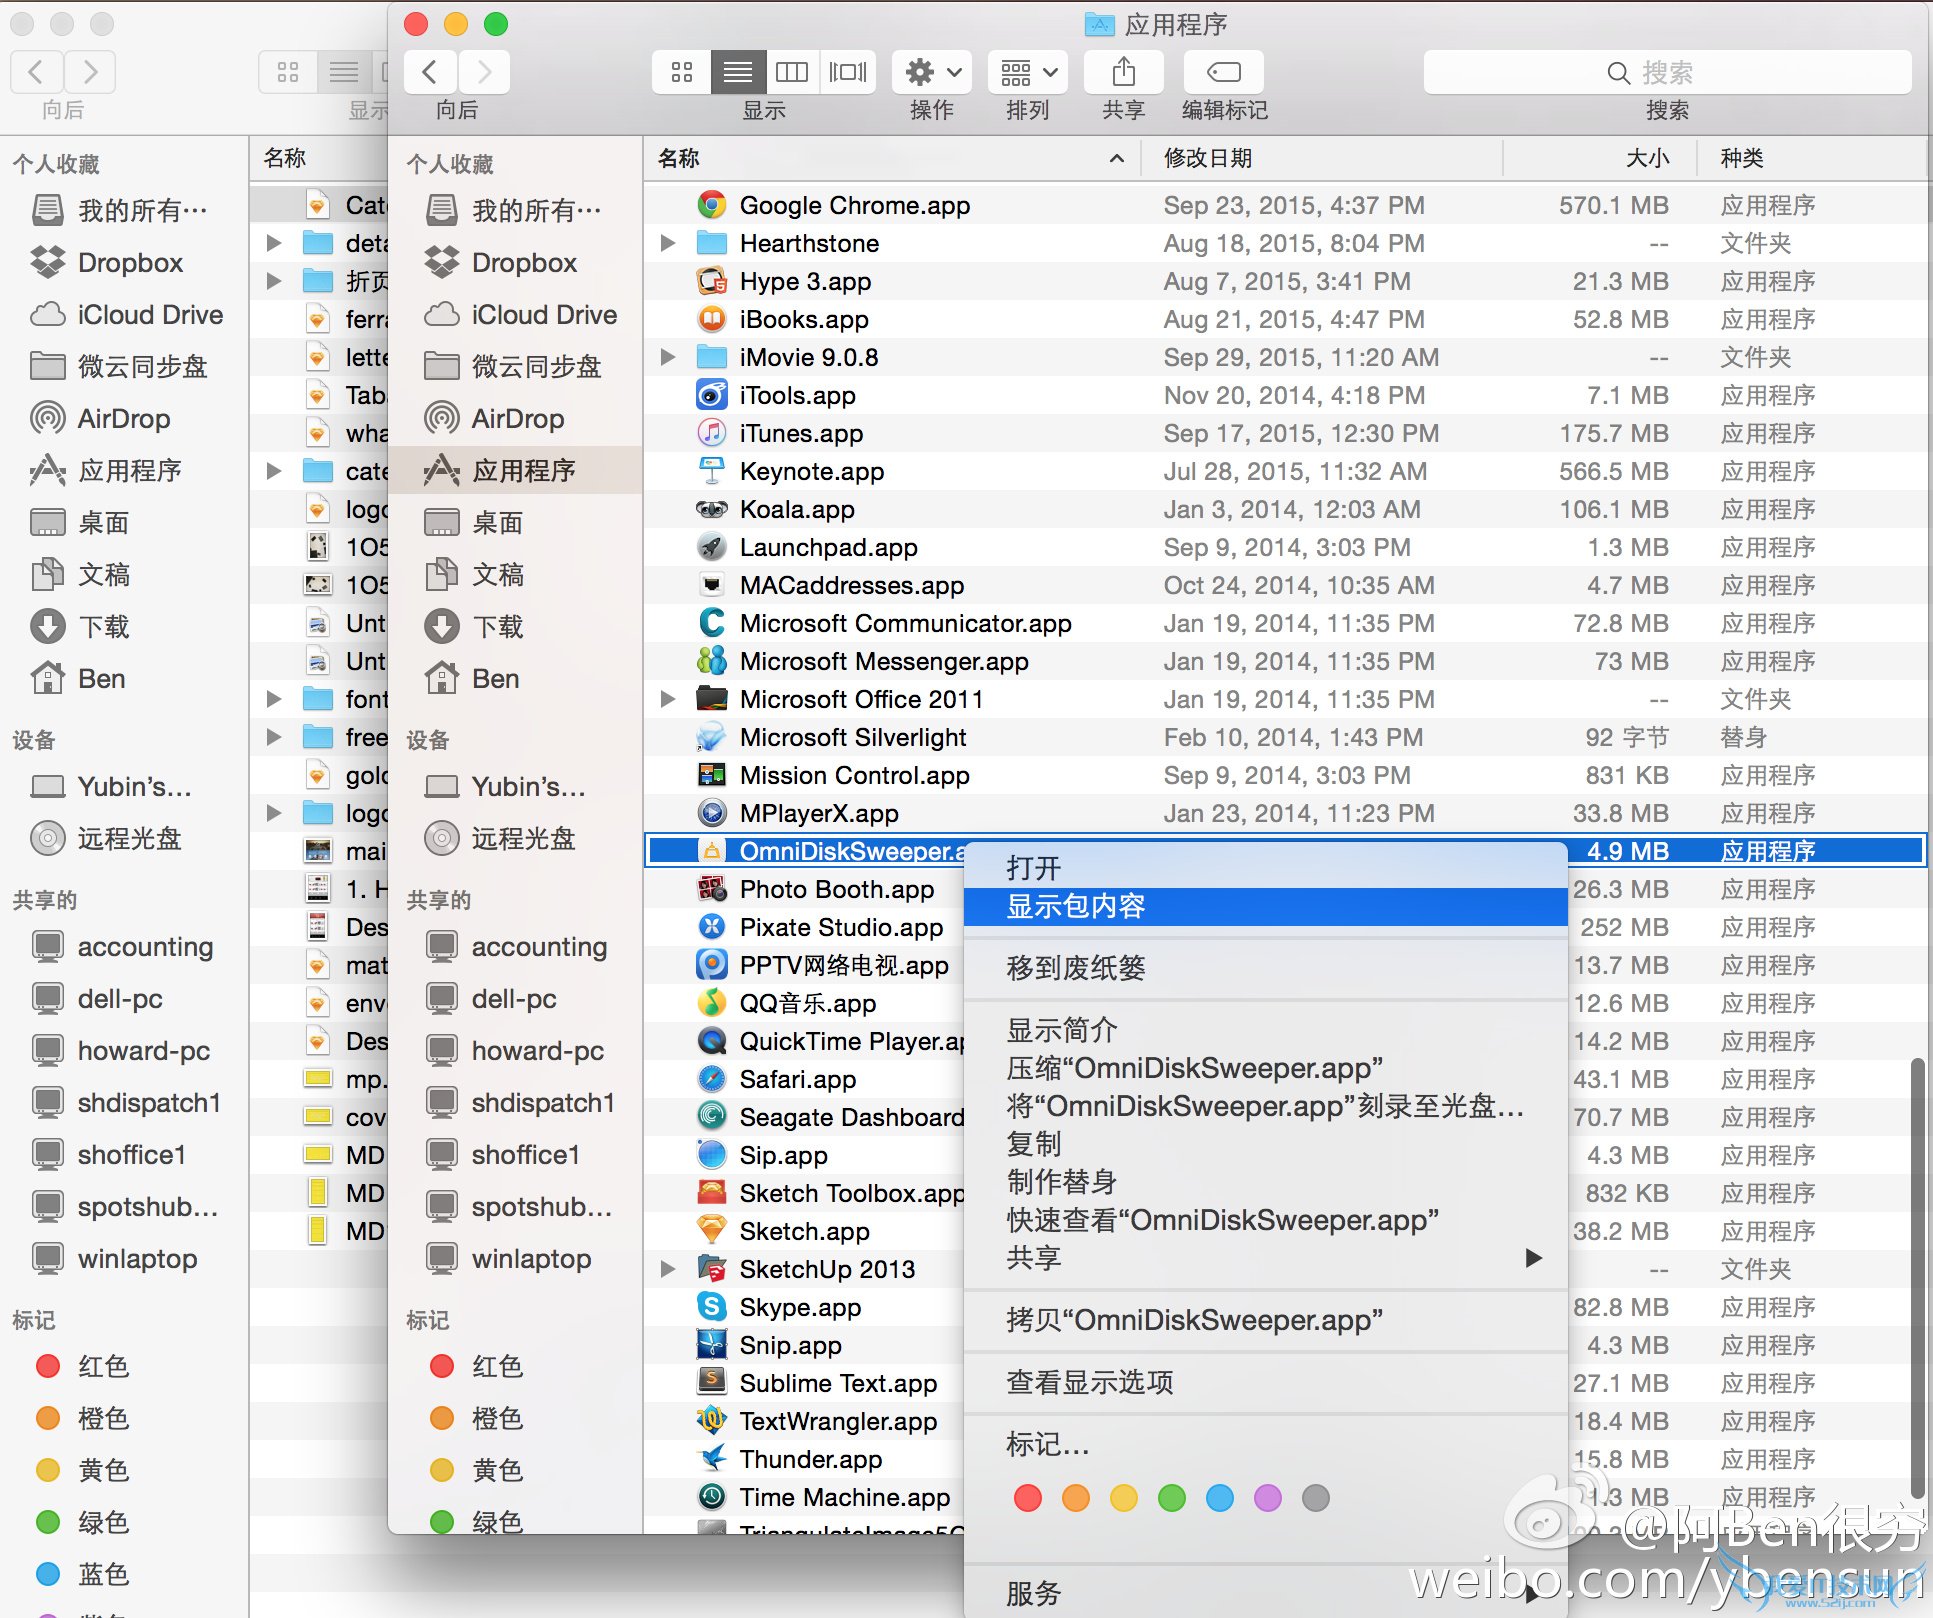Open the Arrange dropdown menu

click(1028, 72)
